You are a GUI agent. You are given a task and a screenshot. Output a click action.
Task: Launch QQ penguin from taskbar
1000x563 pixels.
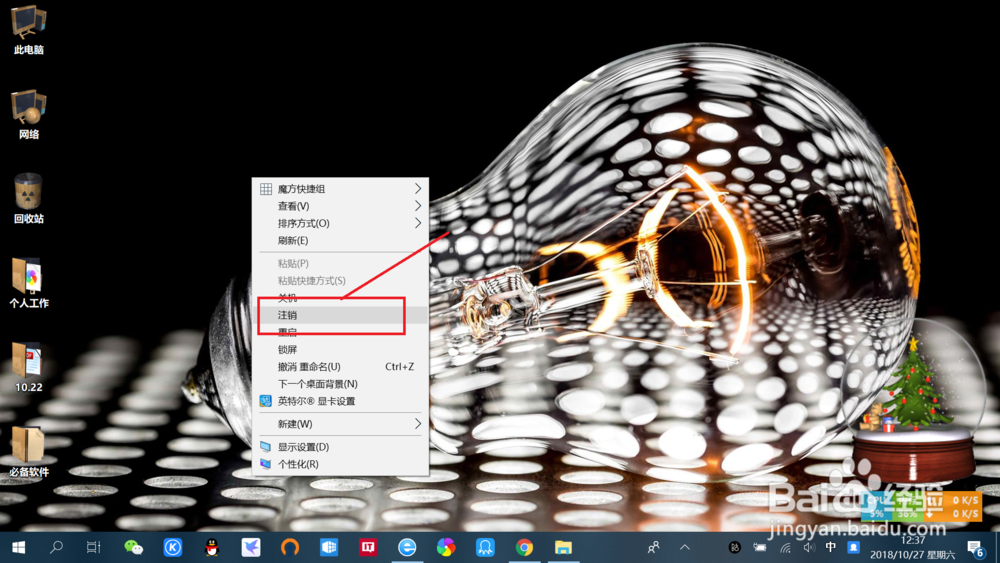(212, 547)
